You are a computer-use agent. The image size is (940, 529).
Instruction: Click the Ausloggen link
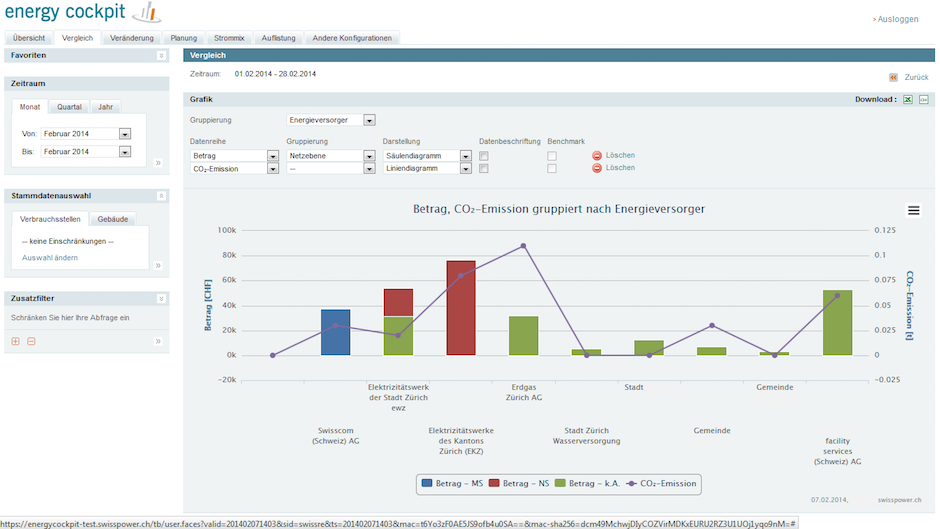click(x=897, y=19)
